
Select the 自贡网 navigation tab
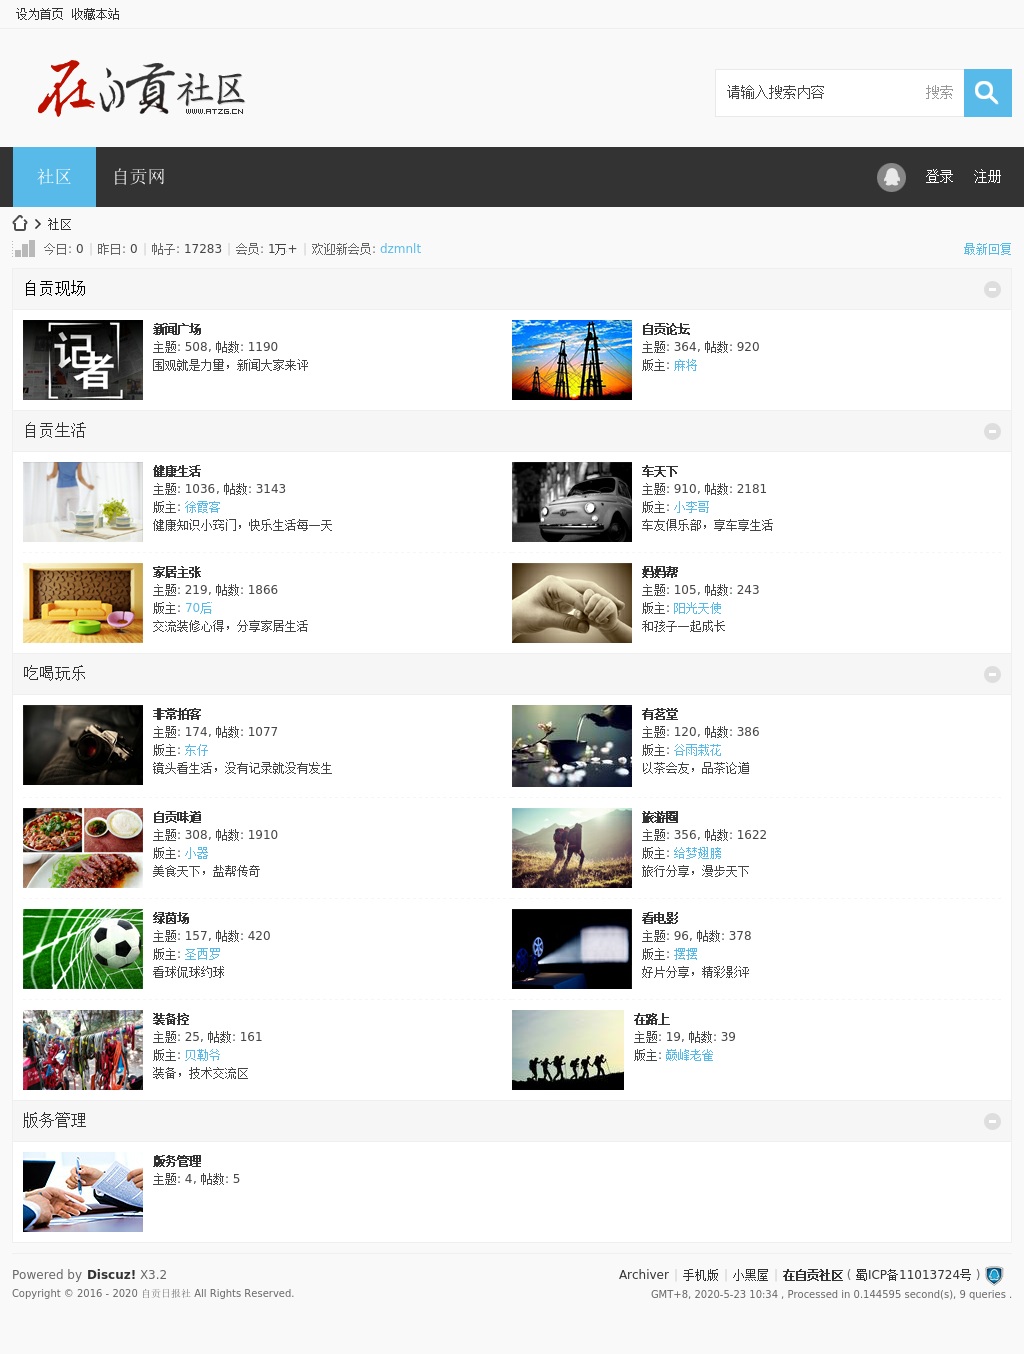coord(139,177)
